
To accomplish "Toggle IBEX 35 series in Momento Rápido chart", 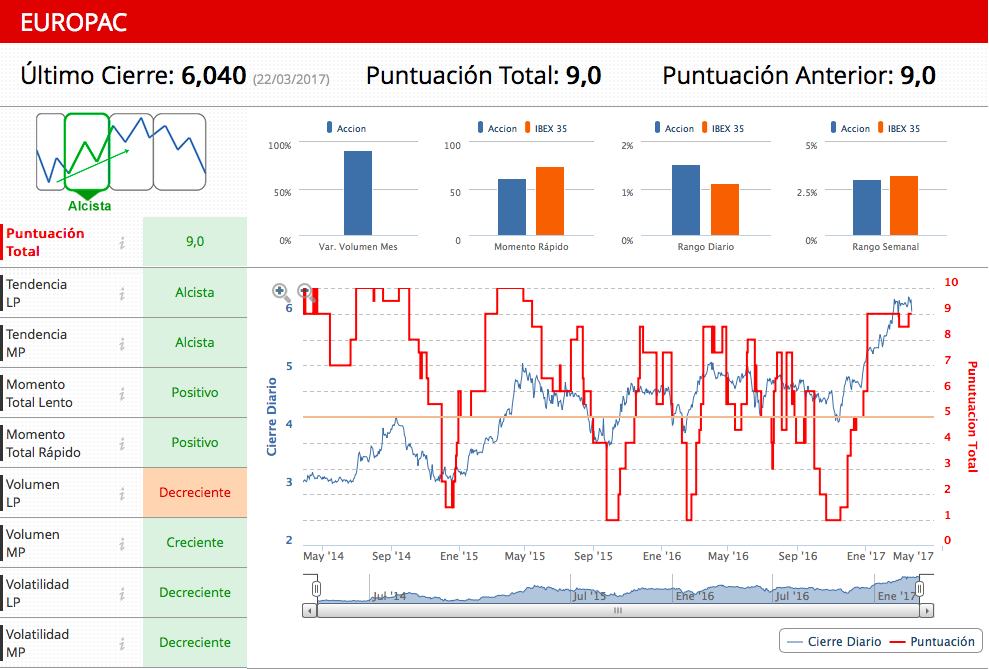I will tap(546, 128).
